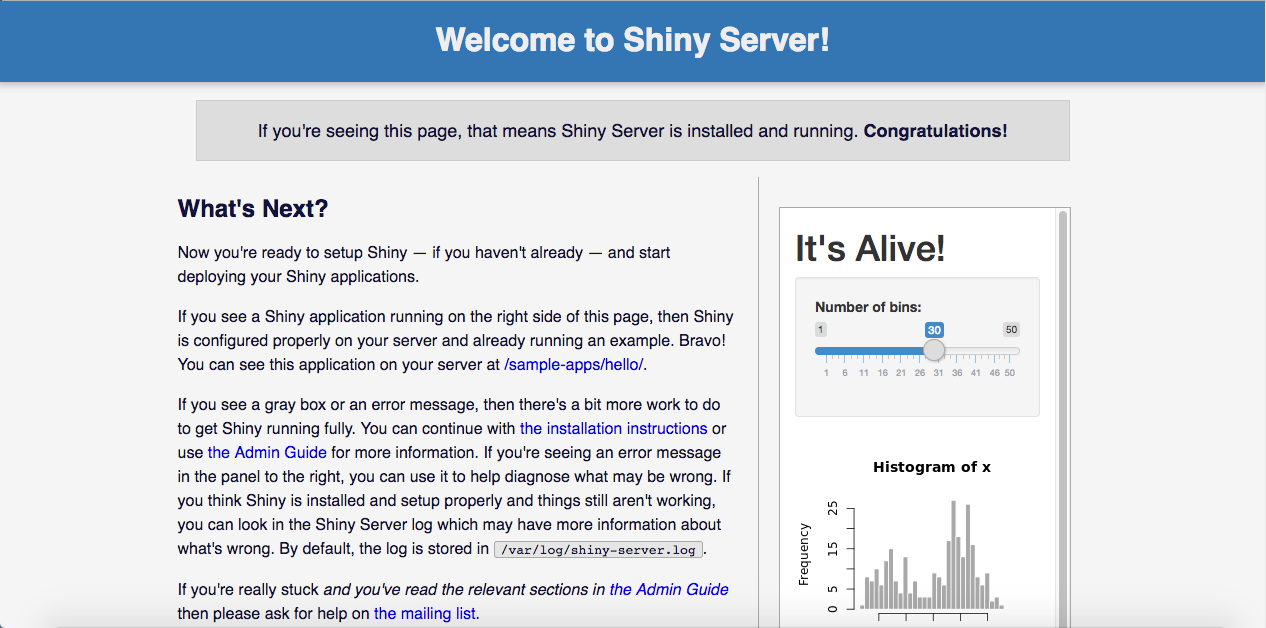Open the Admin Guide link after "or use"
Screen dimensions: 1266x628
pyautogui.click(x=267, y=453)
